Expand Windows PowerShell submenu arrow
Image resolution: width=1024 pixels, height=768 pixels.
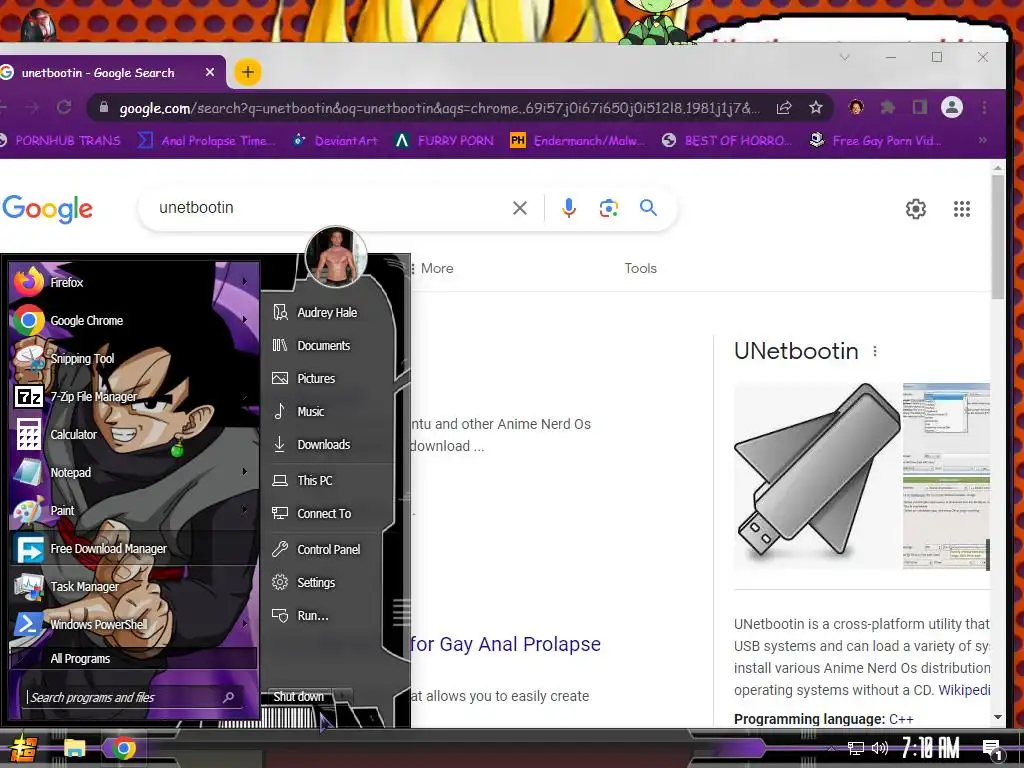point(245,624)
